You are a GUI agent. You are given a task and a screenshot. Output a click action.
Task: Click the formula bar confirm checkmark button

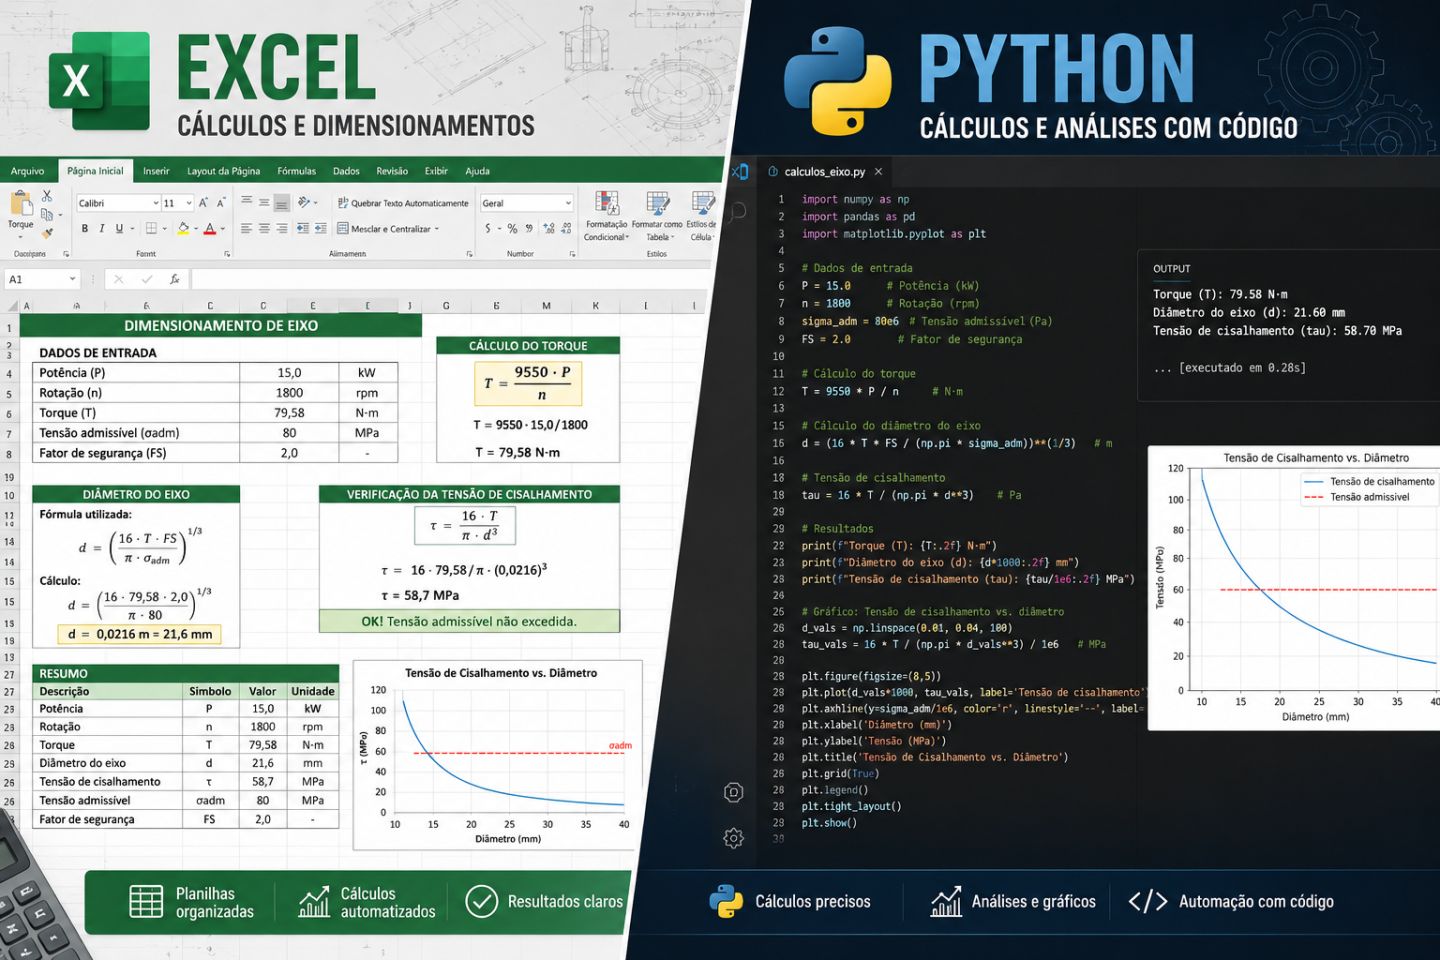click(147, 280)
